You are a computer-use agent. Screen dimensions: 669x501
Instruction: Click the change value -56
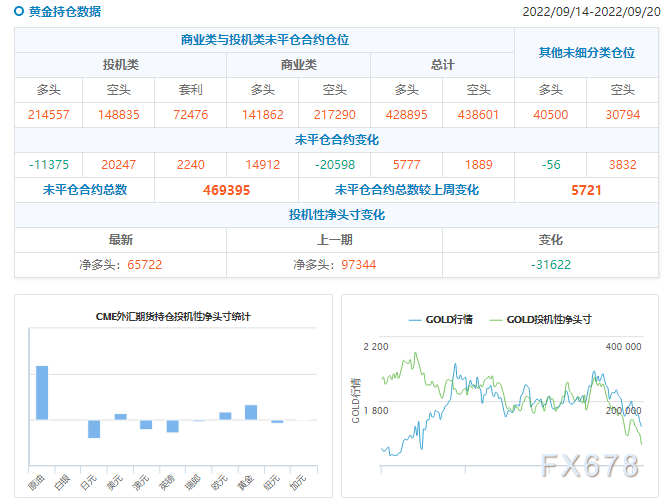550,165
